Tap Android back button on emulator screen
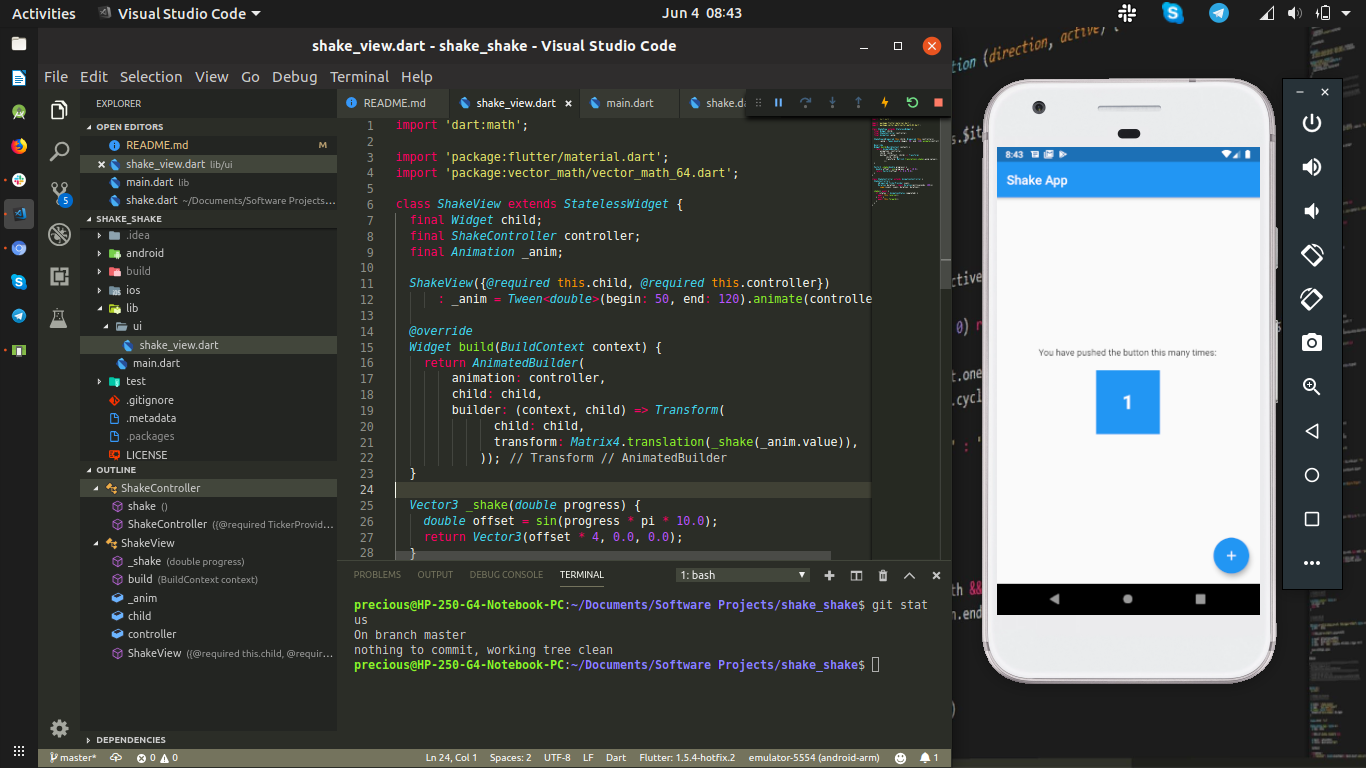 point(1054,599)
